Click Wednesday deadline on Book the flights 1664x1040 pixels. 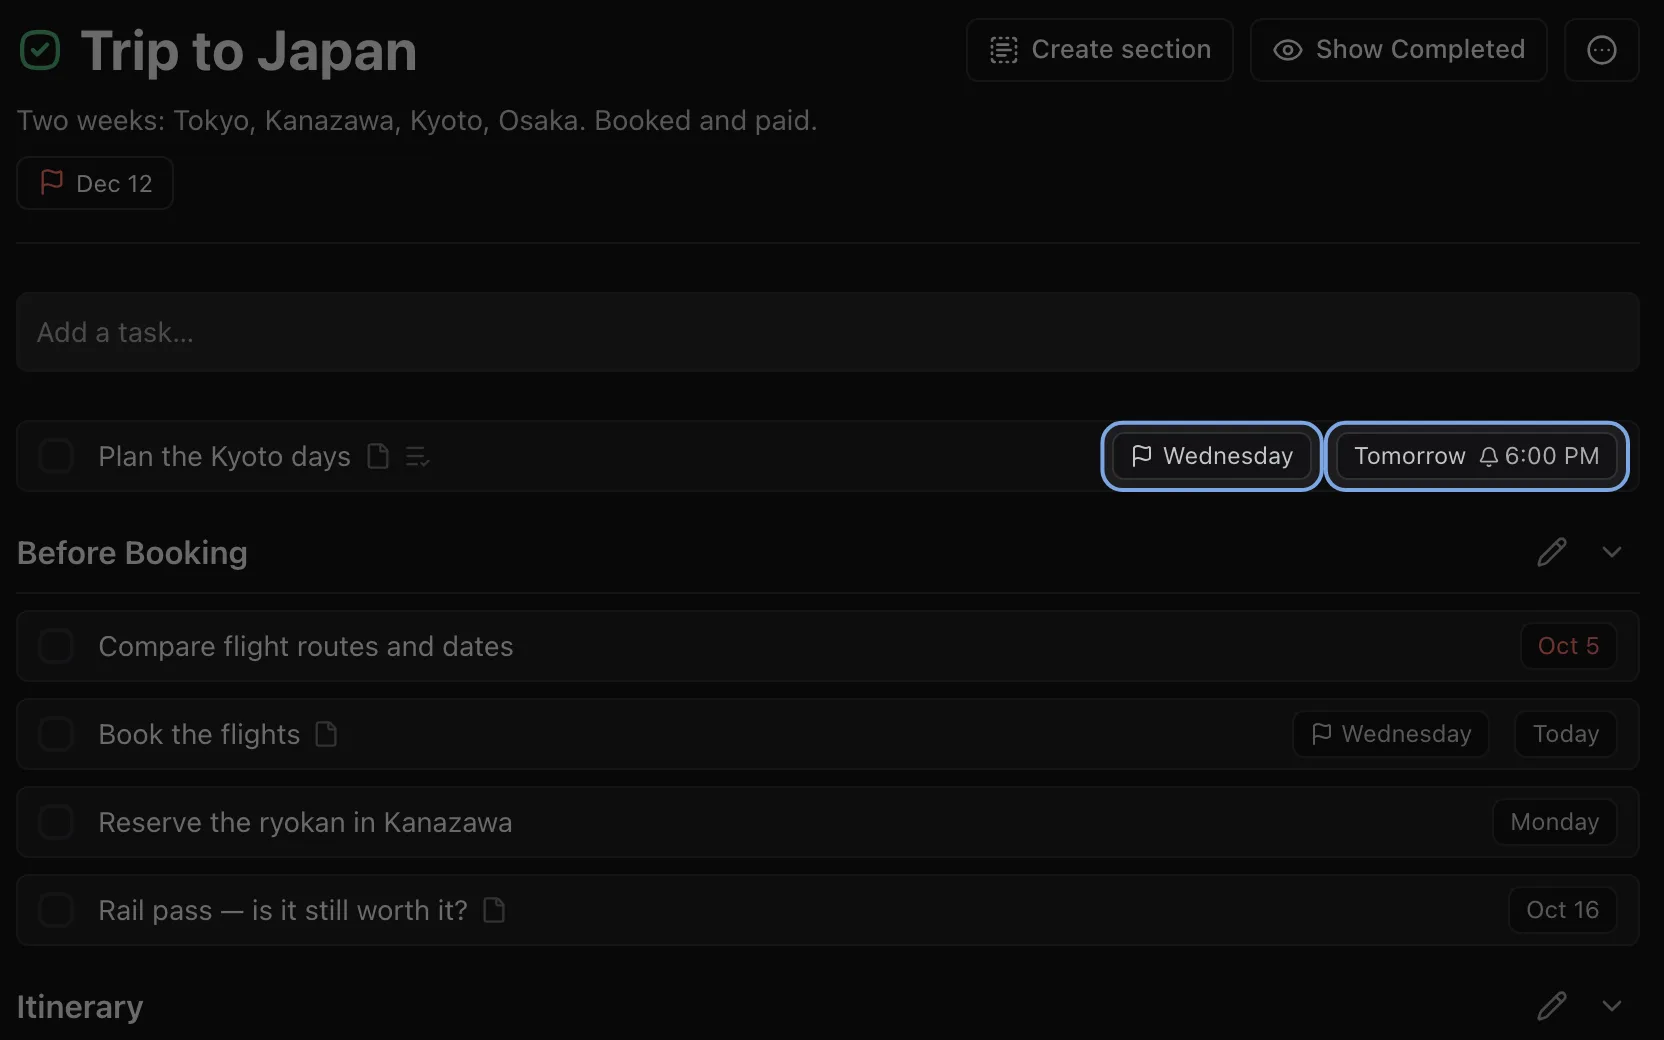(x=1391, y=734)
